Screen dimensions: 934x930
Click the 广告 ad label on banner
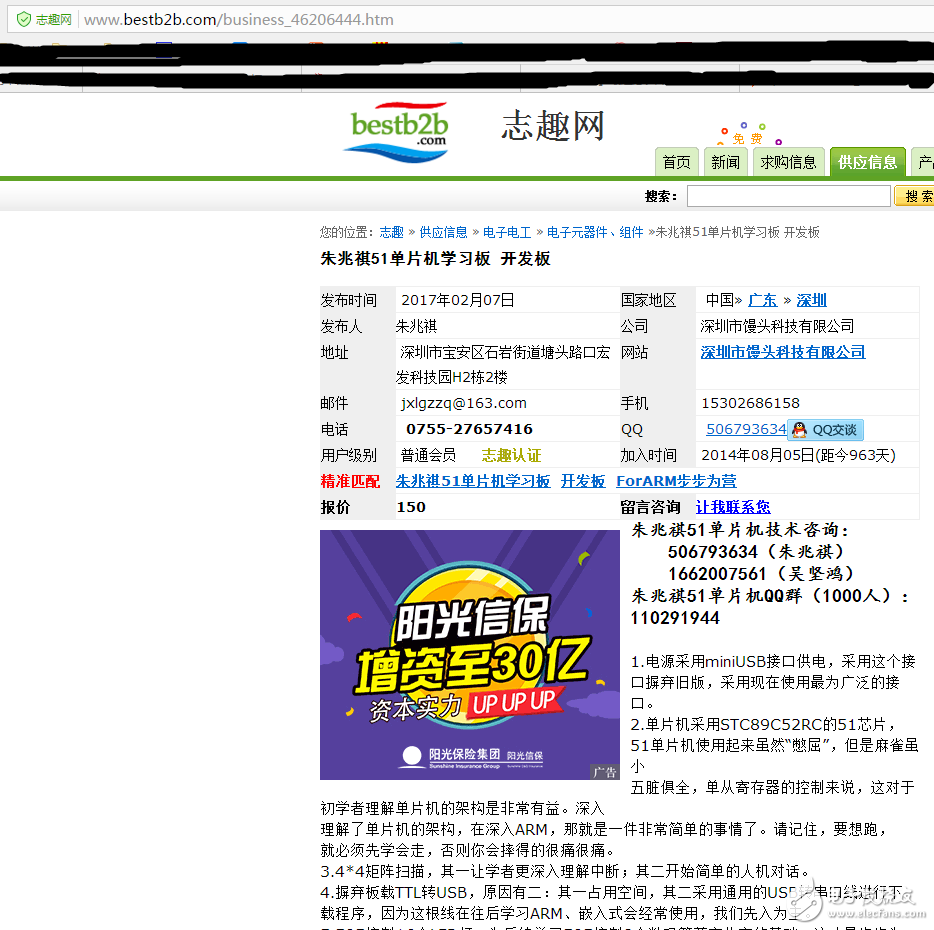pyautogui.click(x=604, y=772)
